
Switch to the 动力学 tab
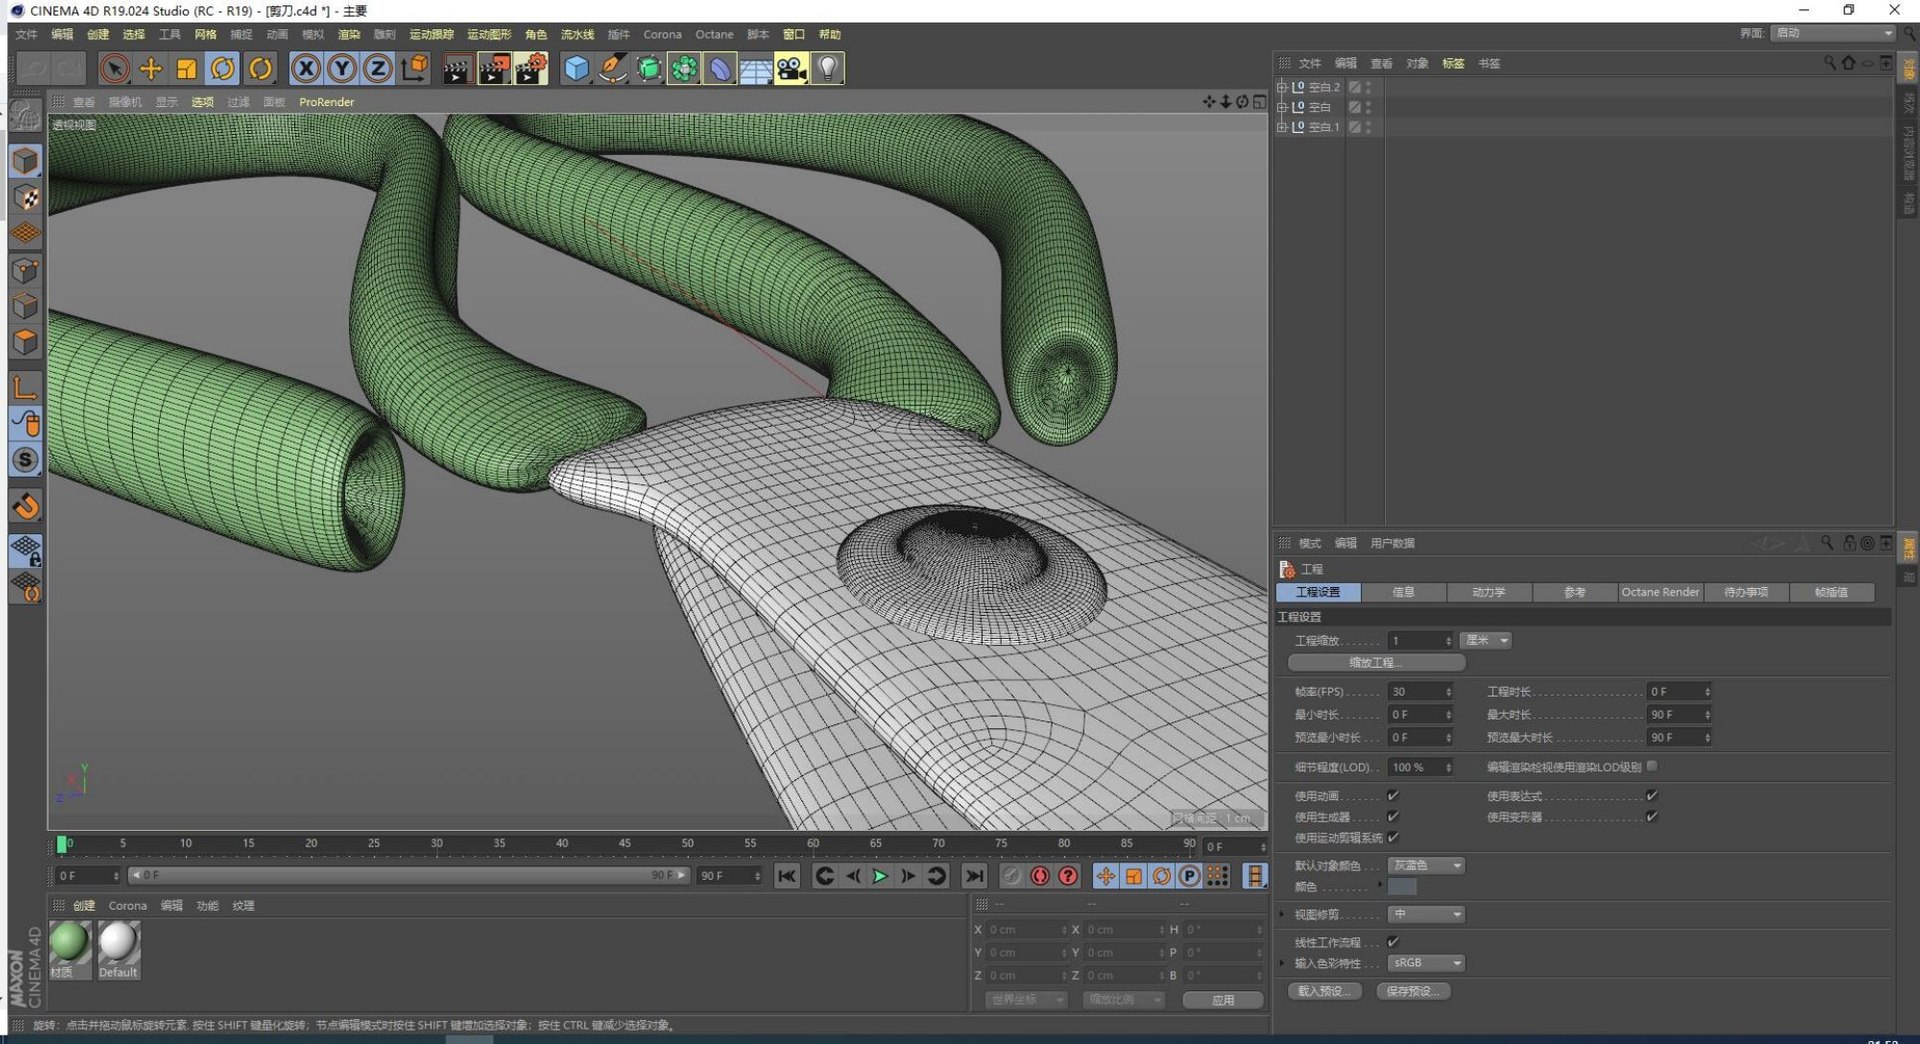(x=1489, y=592)
